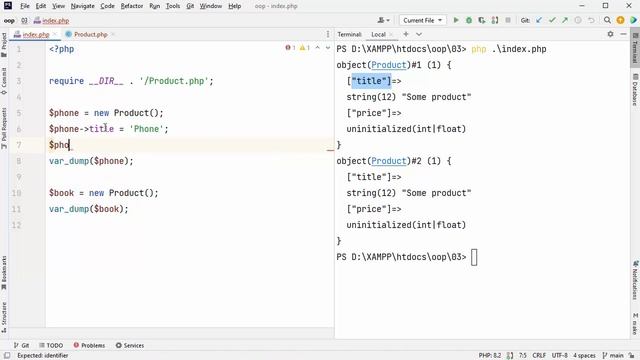Open the Commit tool window sidebar button
The width and height of the screenshot is (640, 360).
tap(4, 81)
